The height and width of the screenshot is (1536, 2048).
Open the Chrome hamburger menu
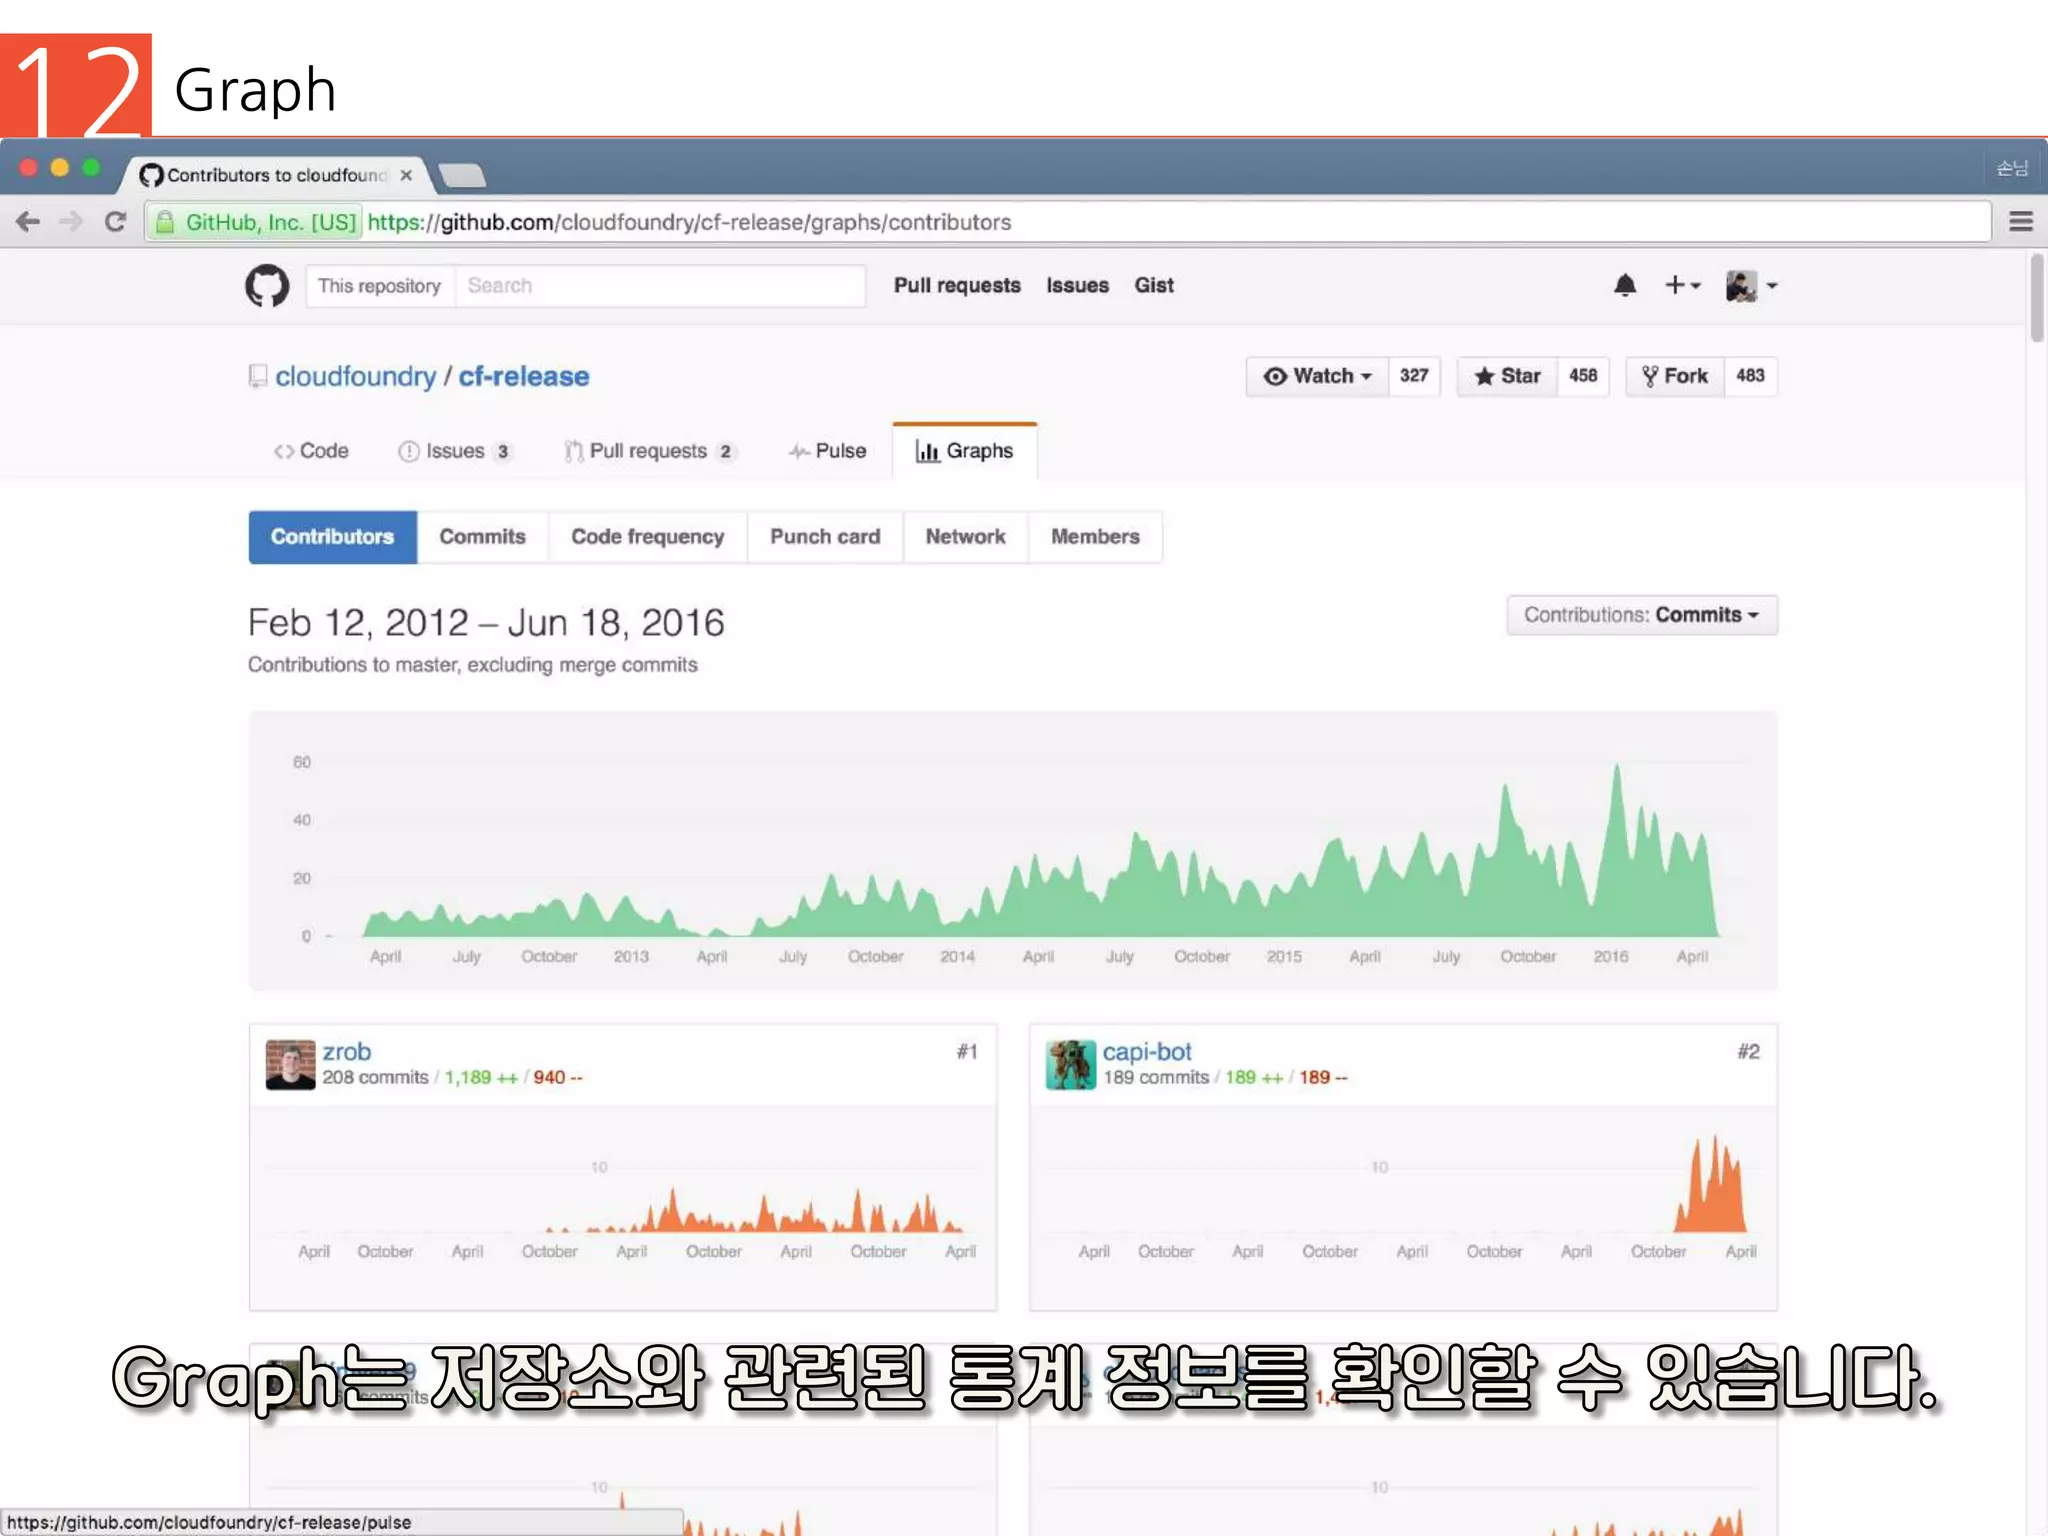[2020, 221]
